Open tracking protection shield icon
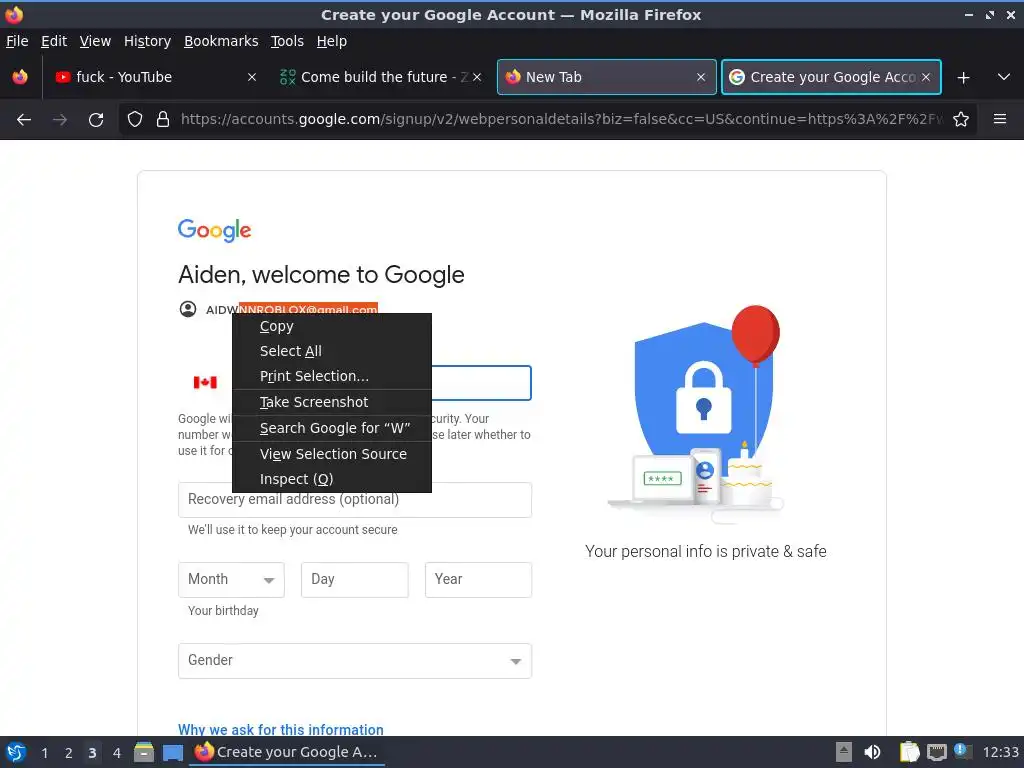The height and width of the screenshot is (768, 1024). (x=135, y=120)
